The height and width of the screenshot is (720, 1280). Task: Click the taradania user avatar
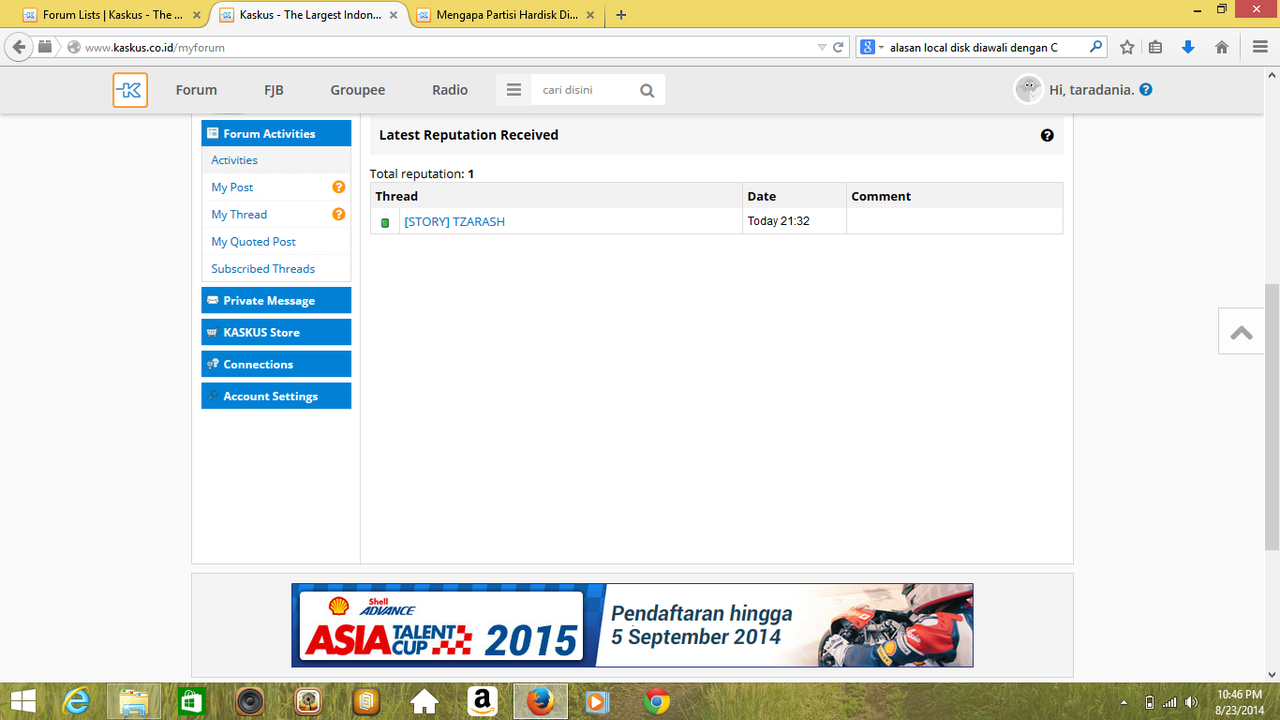click(x=1028, y=89)
